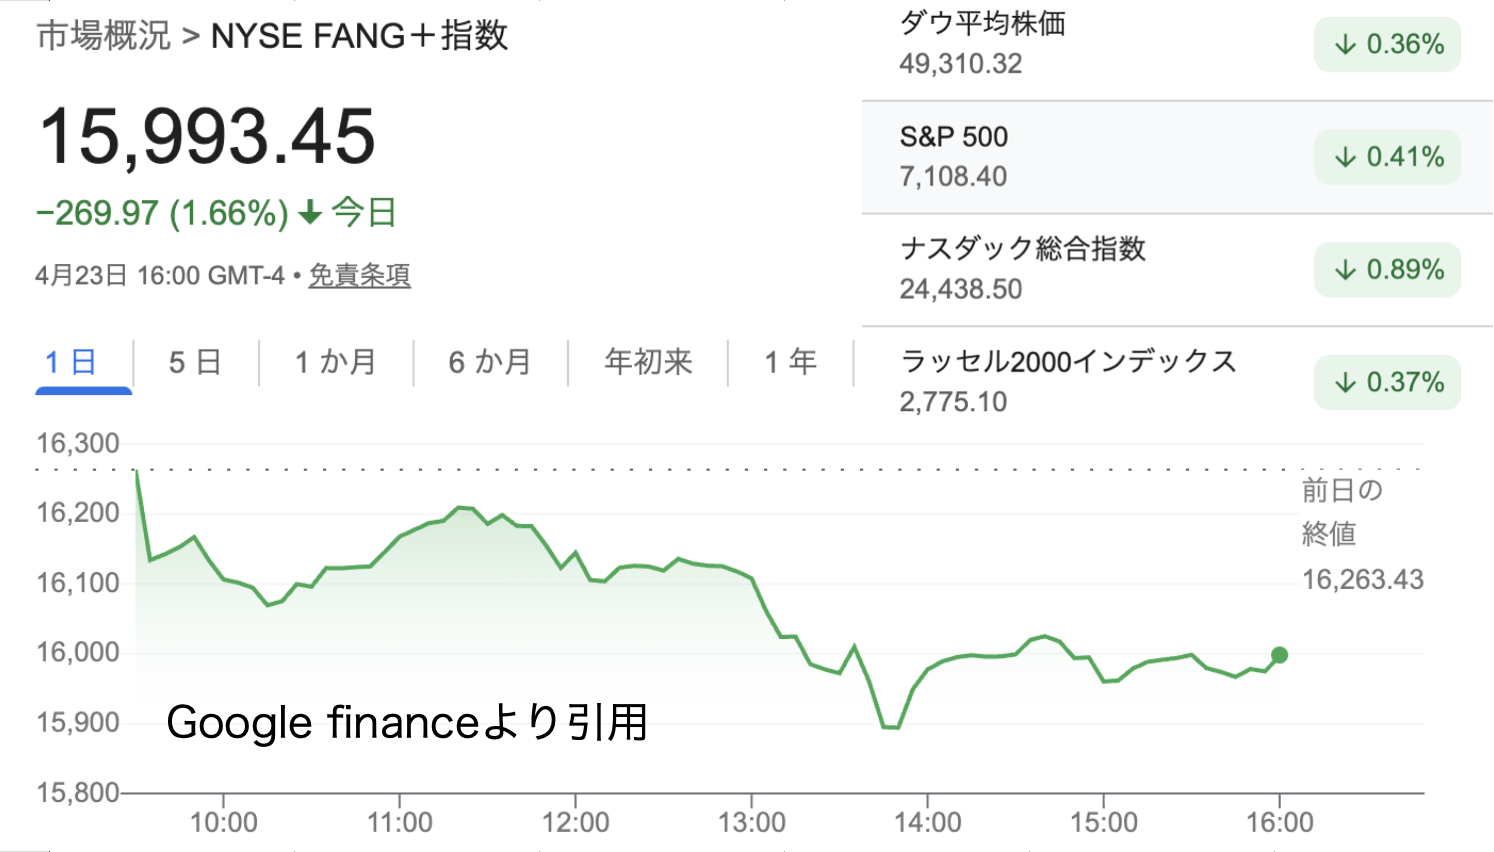Click the 前日の終値 16,263.43 label
The width and height of the screenshot is (1494, 852).
coord(1362,535)
